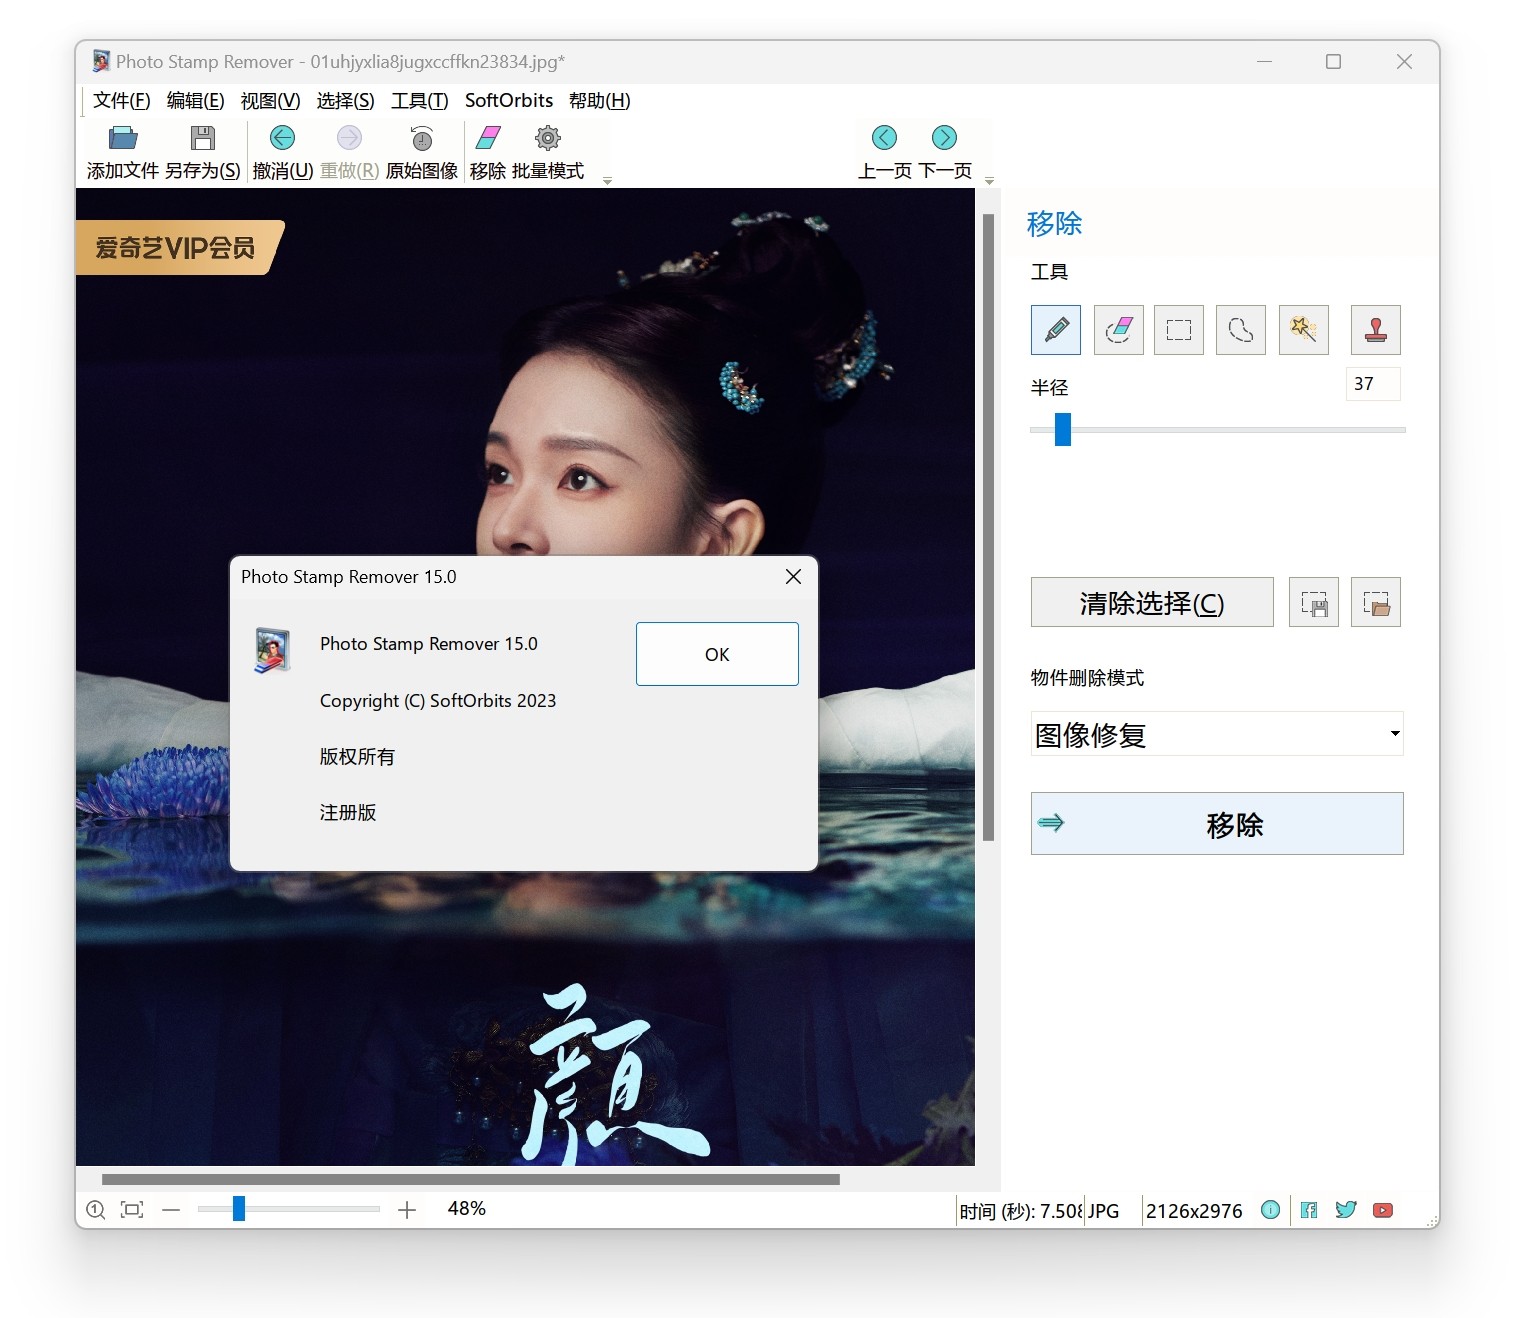
Task: Click zoom to actual size icon
Action: point(96,1210)
